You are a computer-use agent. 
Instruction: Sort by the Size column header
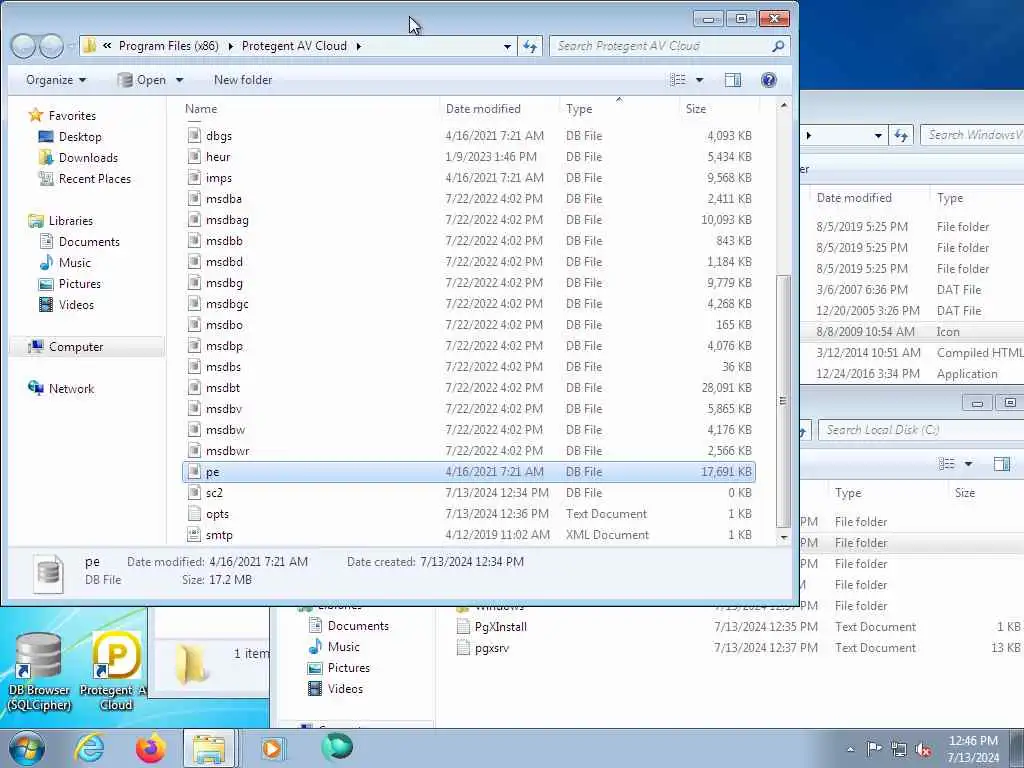(696, 109)
